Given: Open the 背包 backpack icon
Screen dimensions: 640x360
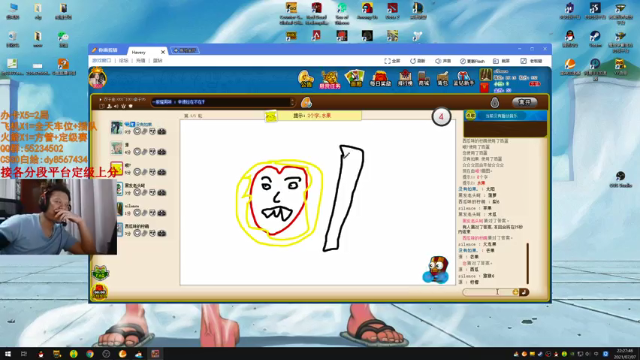Looking at the screenshot, I should [x=442, y=78].
